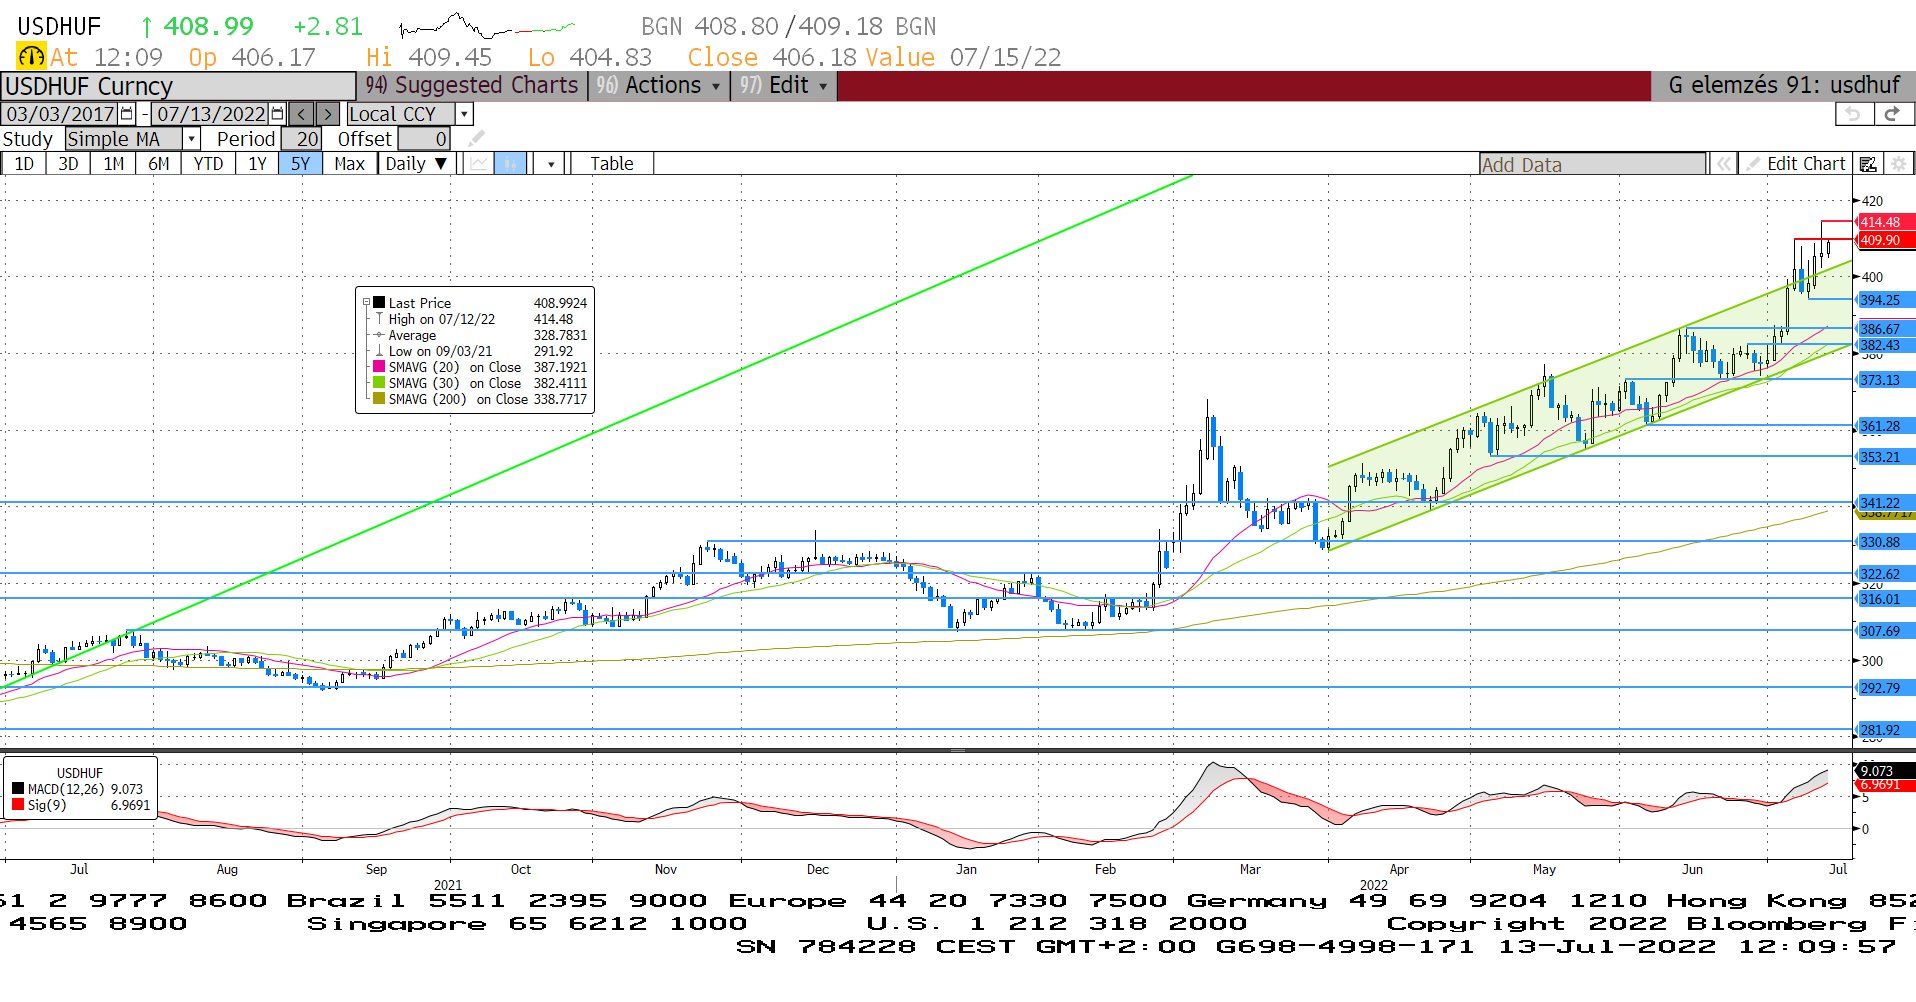Switch to line chart type icon

point(480,164)
